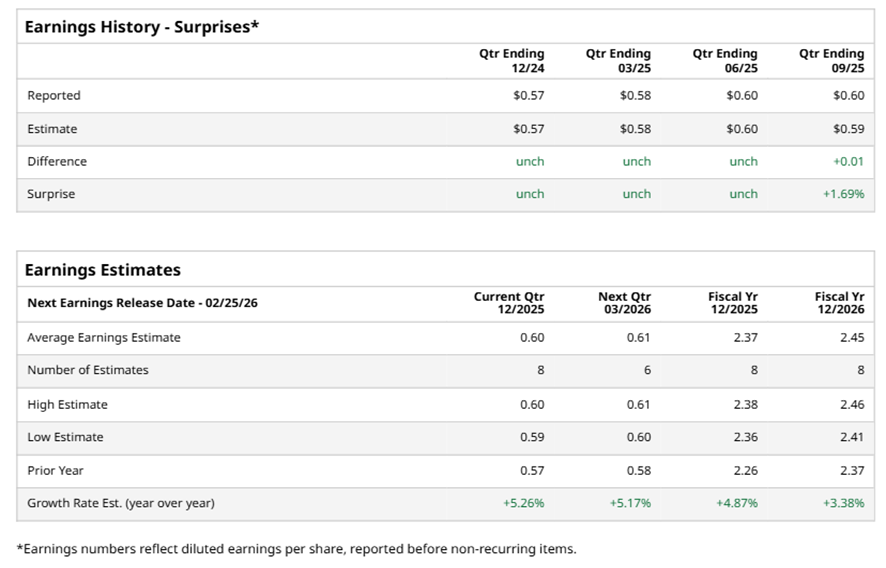Select the Fiscal Yr 12/2026 column header
This screenshot has width=886, height=568.
pyautogui.click(x=839, y=303)
